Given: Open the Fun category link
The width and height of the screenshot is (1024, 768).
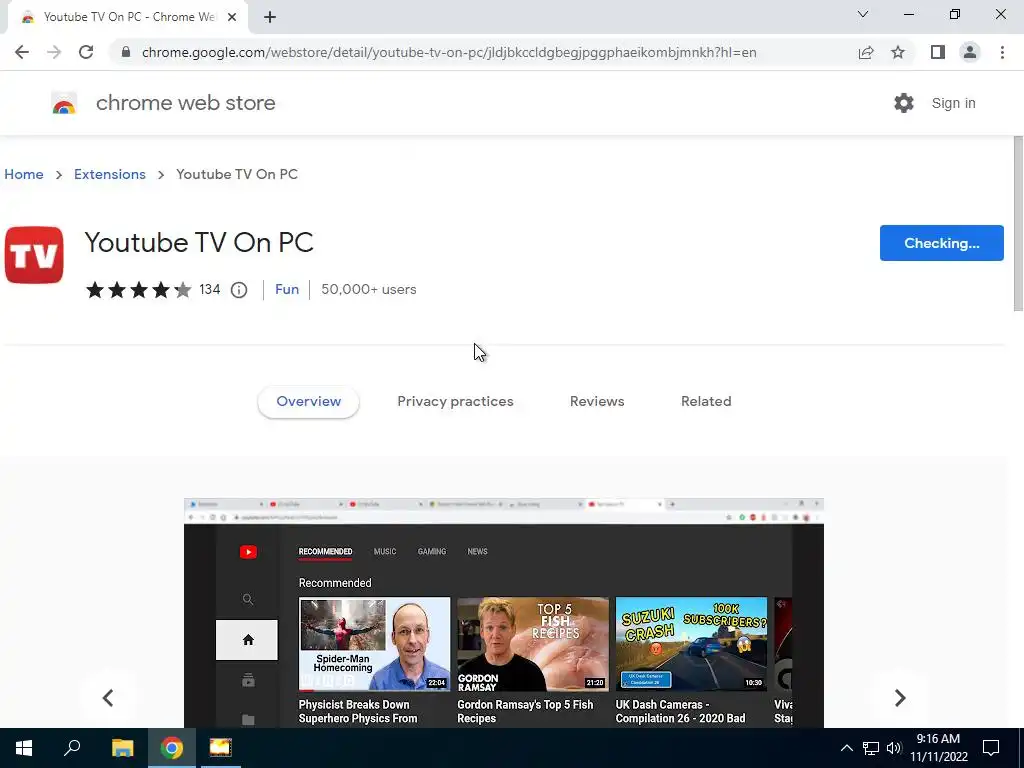Looking at the screenshot, I should [x=287, y=289].
